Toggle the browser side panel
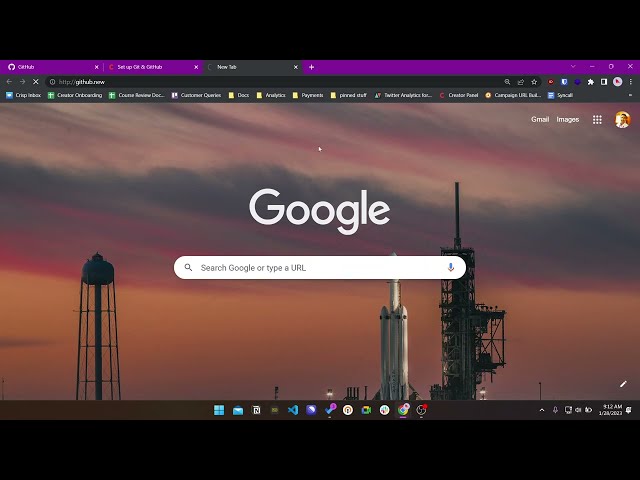640x480 pixels. (x=604, y=82)
